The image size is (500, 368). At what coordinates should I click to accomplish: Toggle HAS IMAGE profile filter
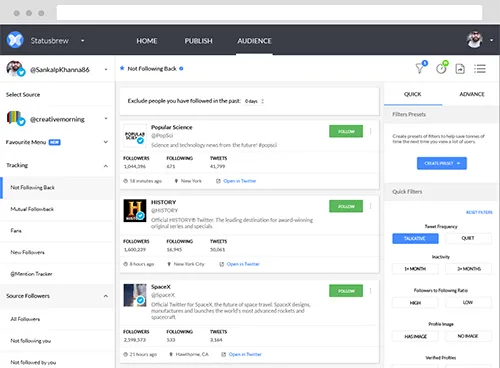pyautogui.click(x=415, y=336)
